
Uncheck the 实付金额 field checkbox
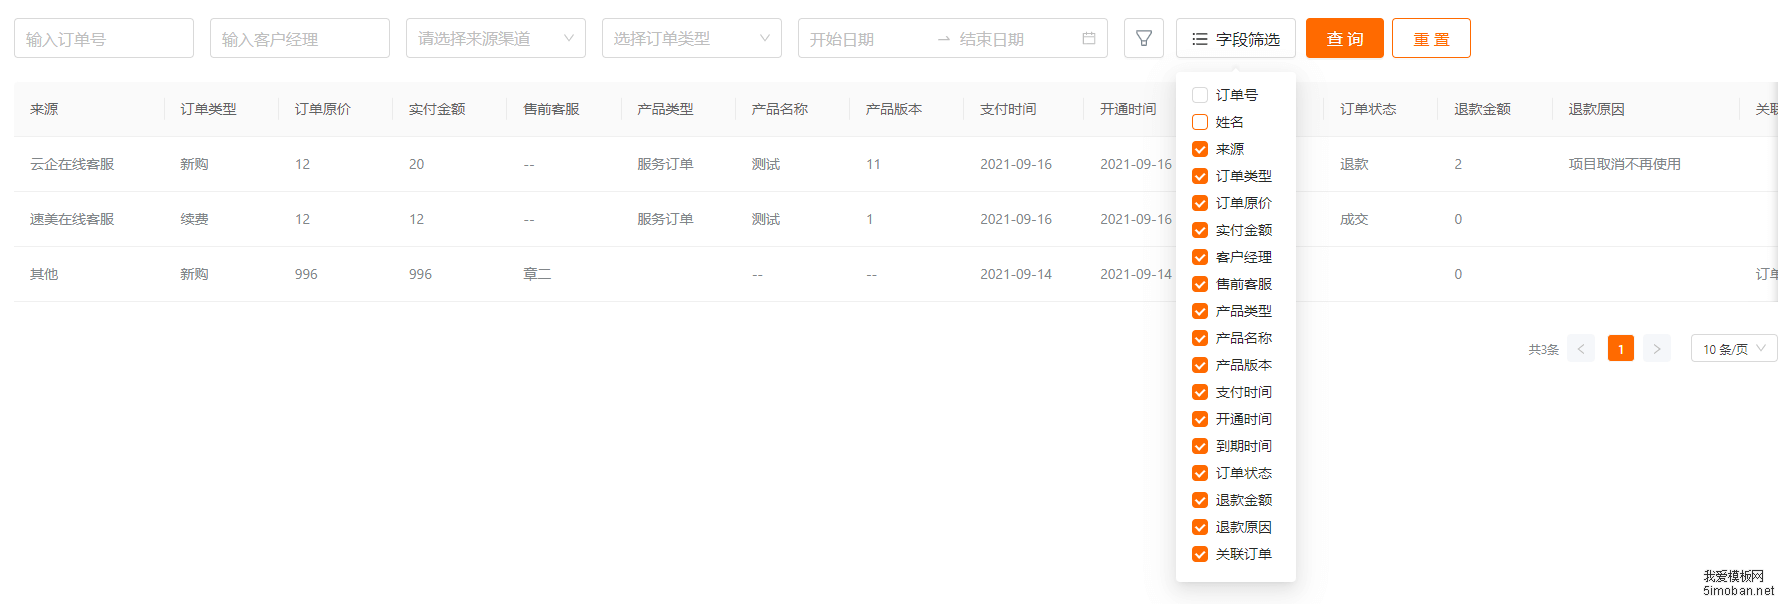[1200, 230]
